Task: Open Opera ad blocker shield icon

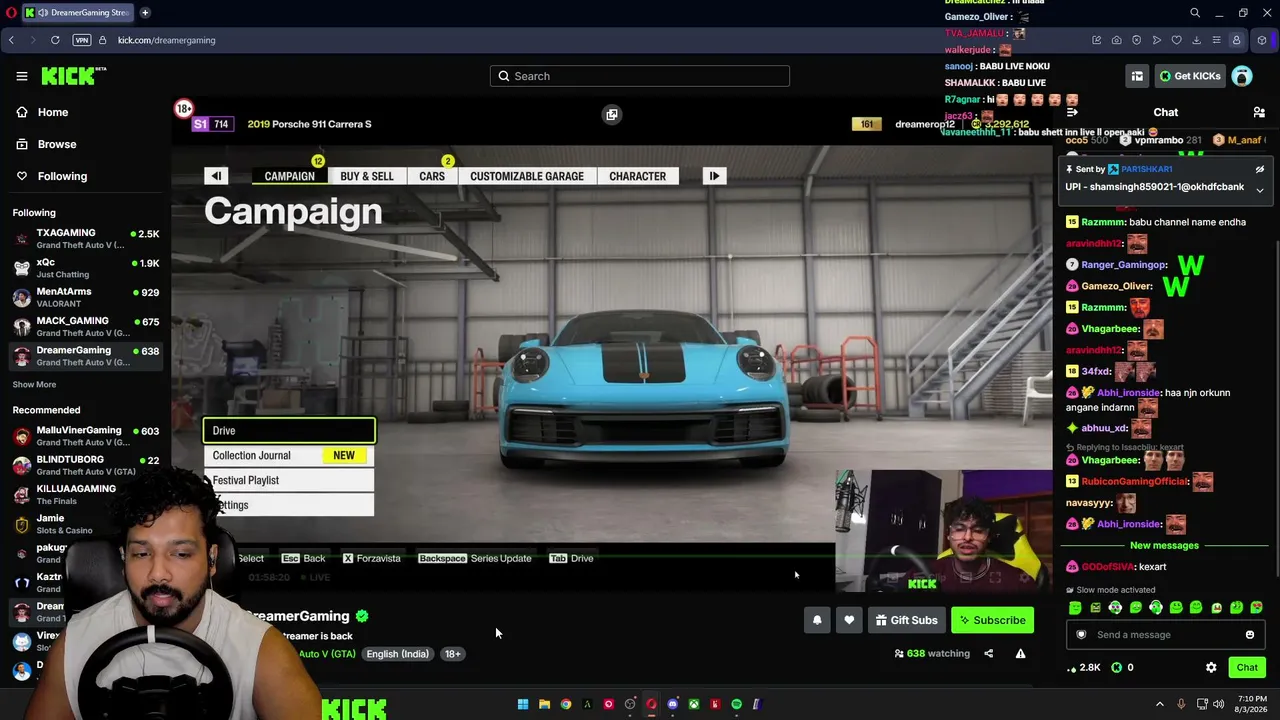Action: [1136, 40]
